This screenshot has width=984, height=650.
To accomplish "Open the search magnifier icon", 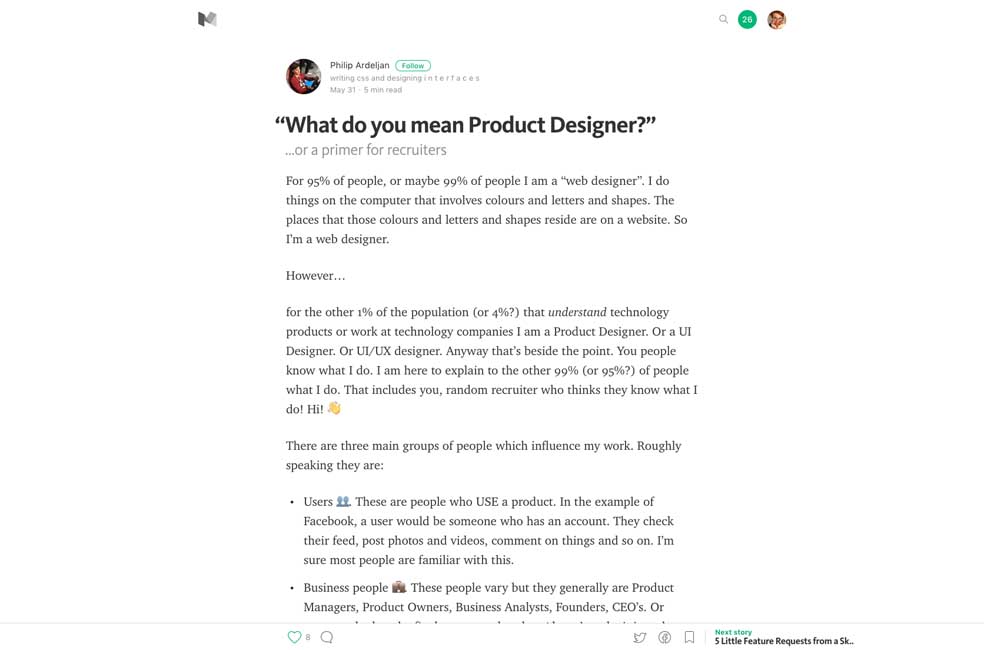I will (x=723, y=19).
